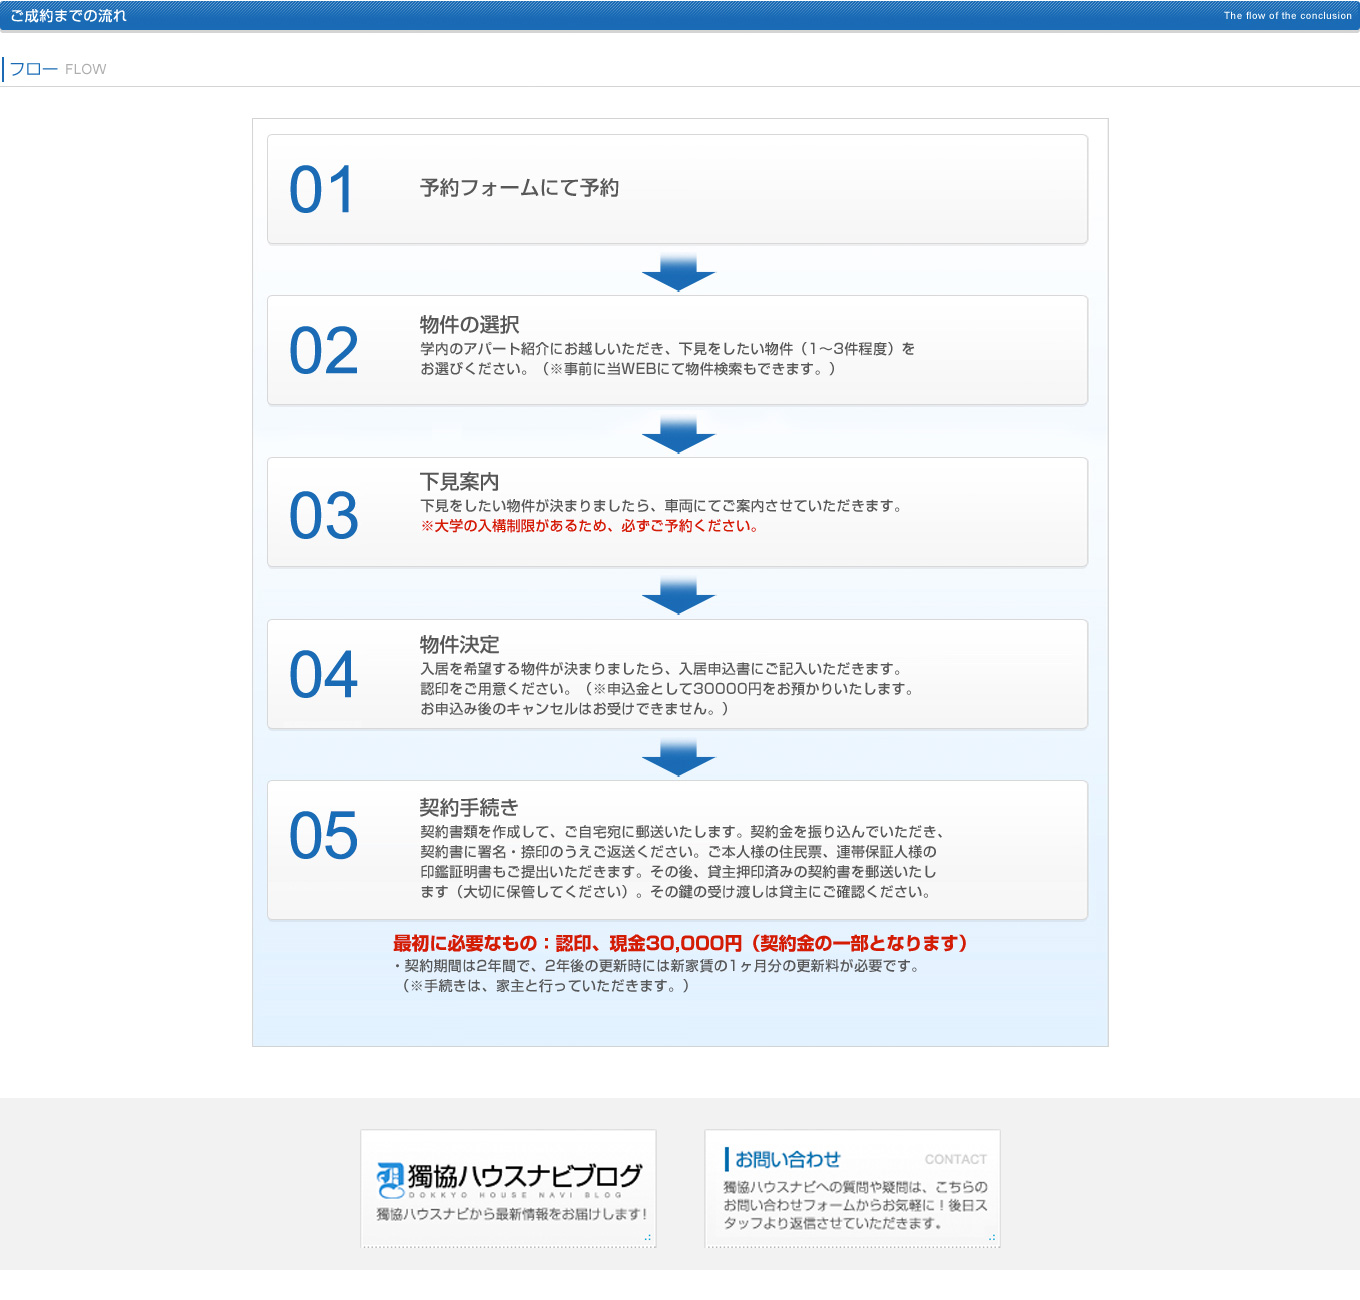Click the red 必ずご予約ください warning text
This screenshot has width=1360, height=1300.
590,524
